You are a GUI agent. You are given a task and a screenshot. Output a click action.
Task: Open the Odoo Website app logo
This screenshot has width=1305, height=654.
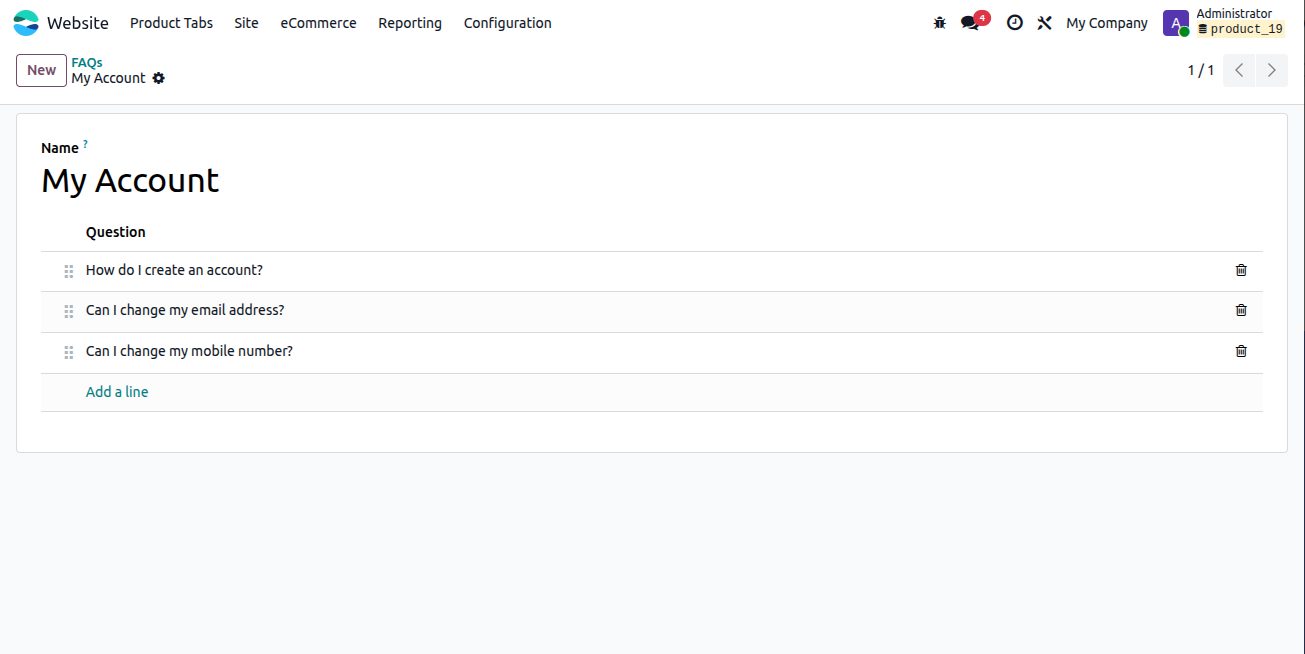[26, 23]
